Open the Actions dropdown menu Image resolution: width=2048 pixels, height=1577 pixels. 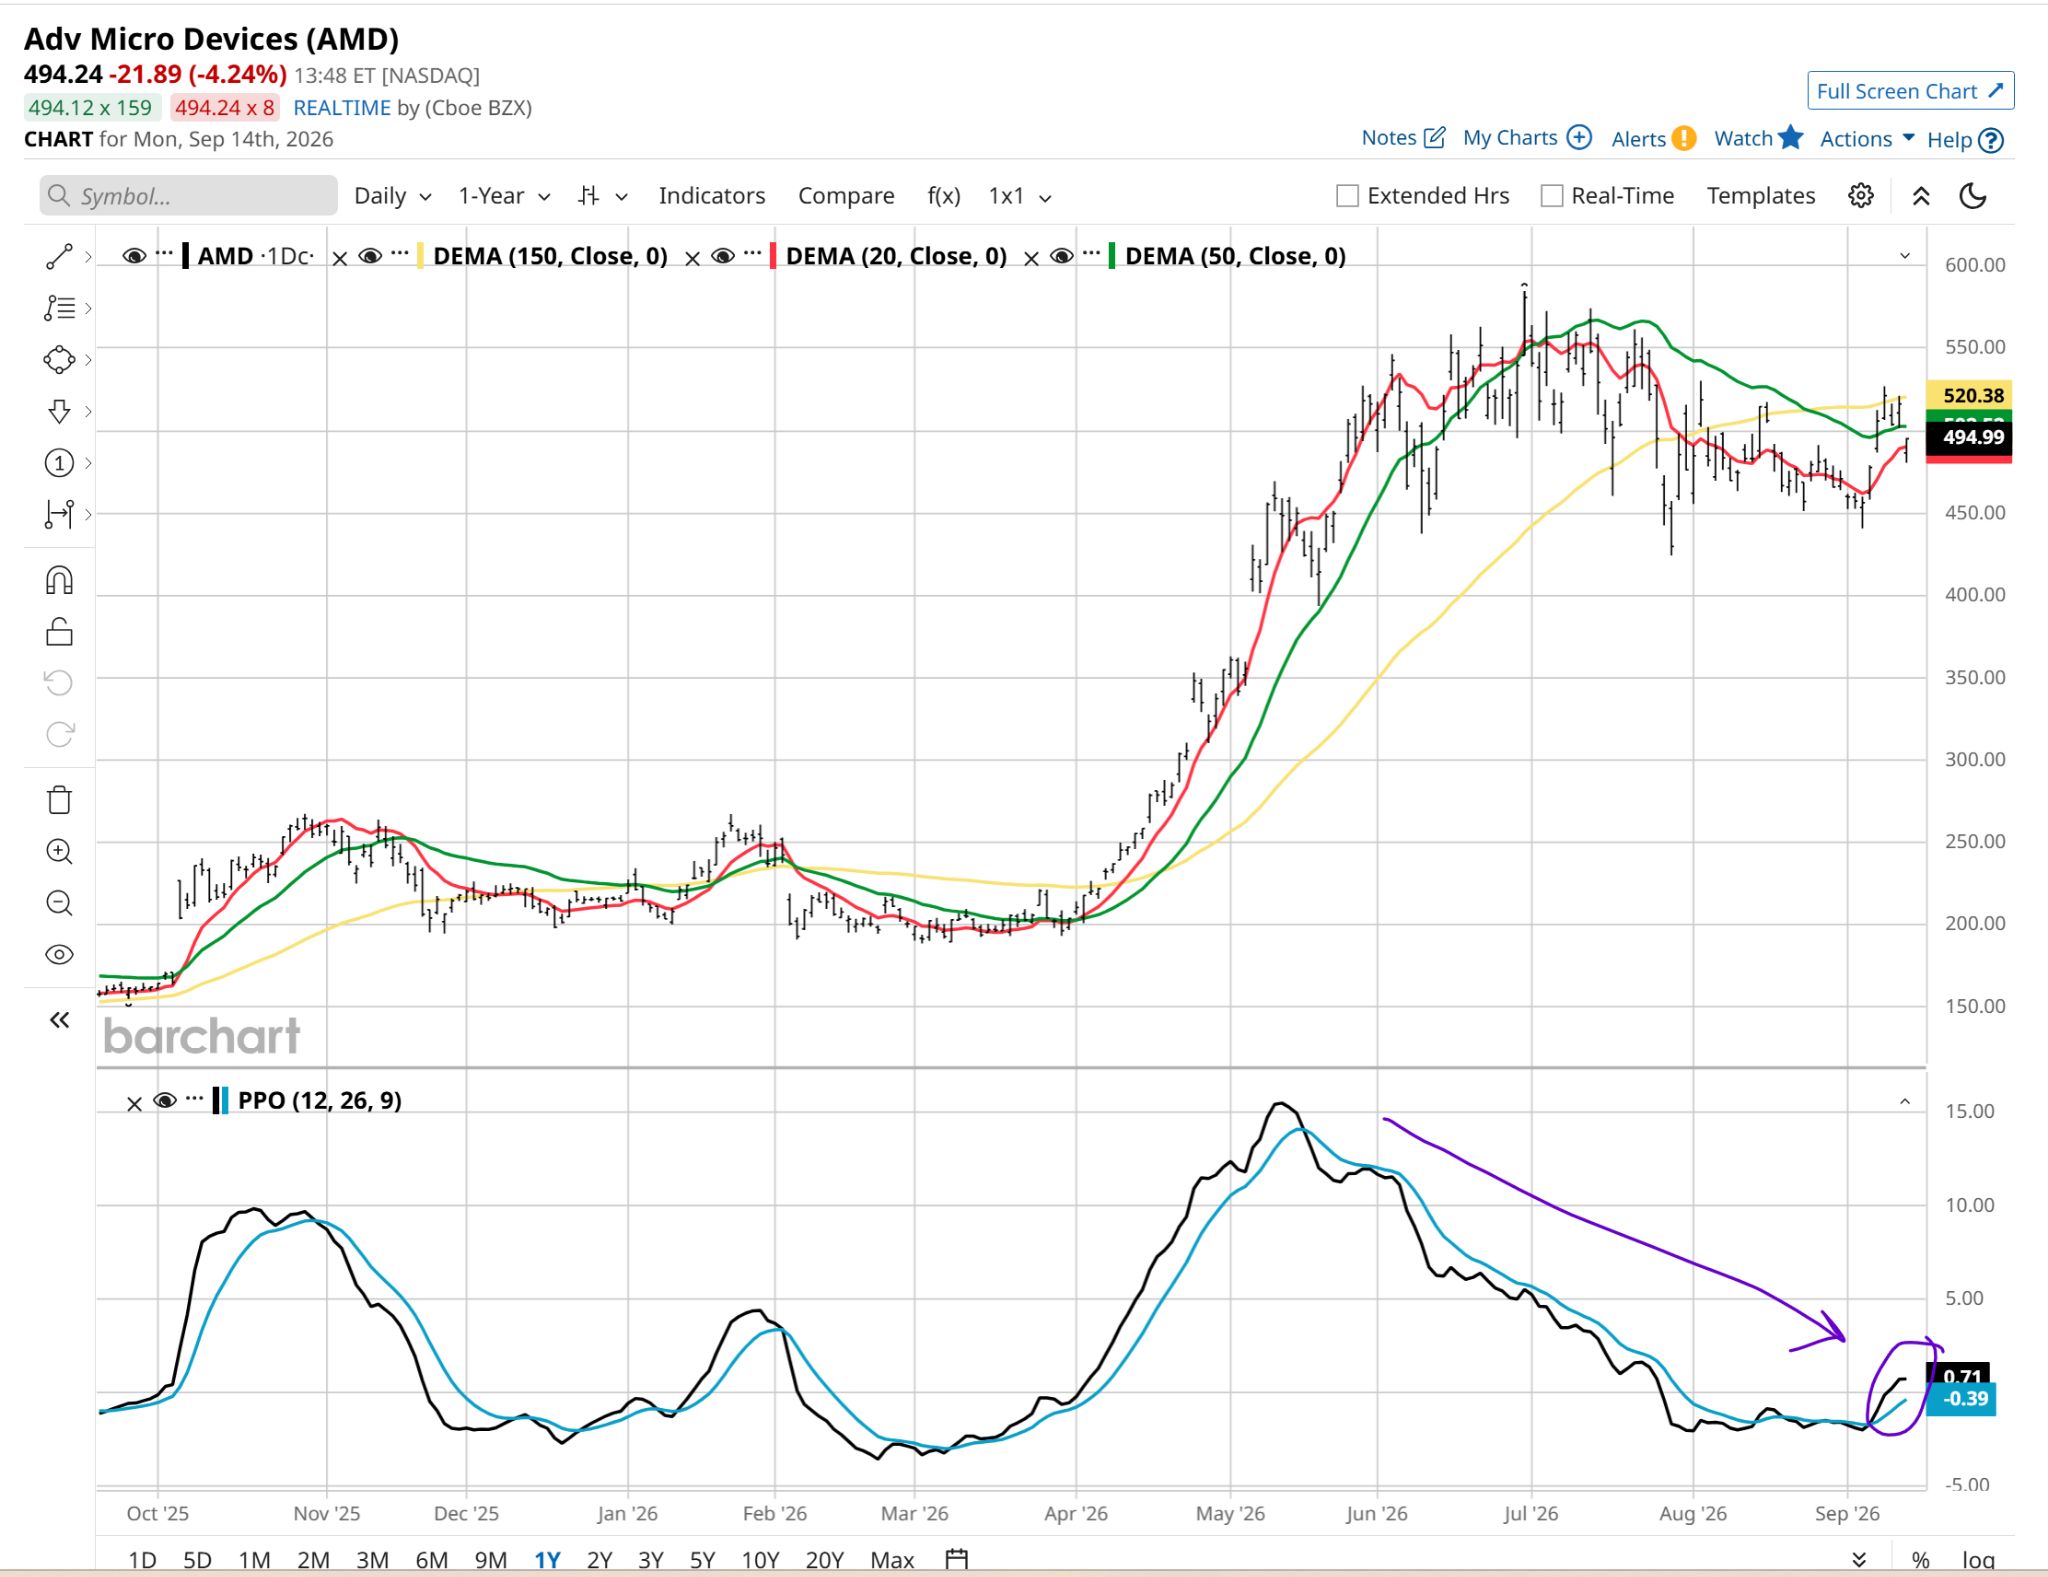[1866, 139]
